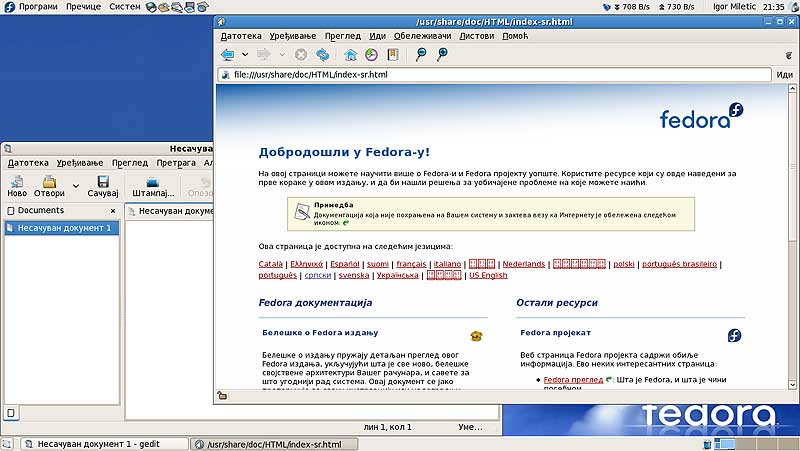Click the browser Forward arrow button
Image resolution: width=800 pixels, height=451 pixels.
point(264,55)
